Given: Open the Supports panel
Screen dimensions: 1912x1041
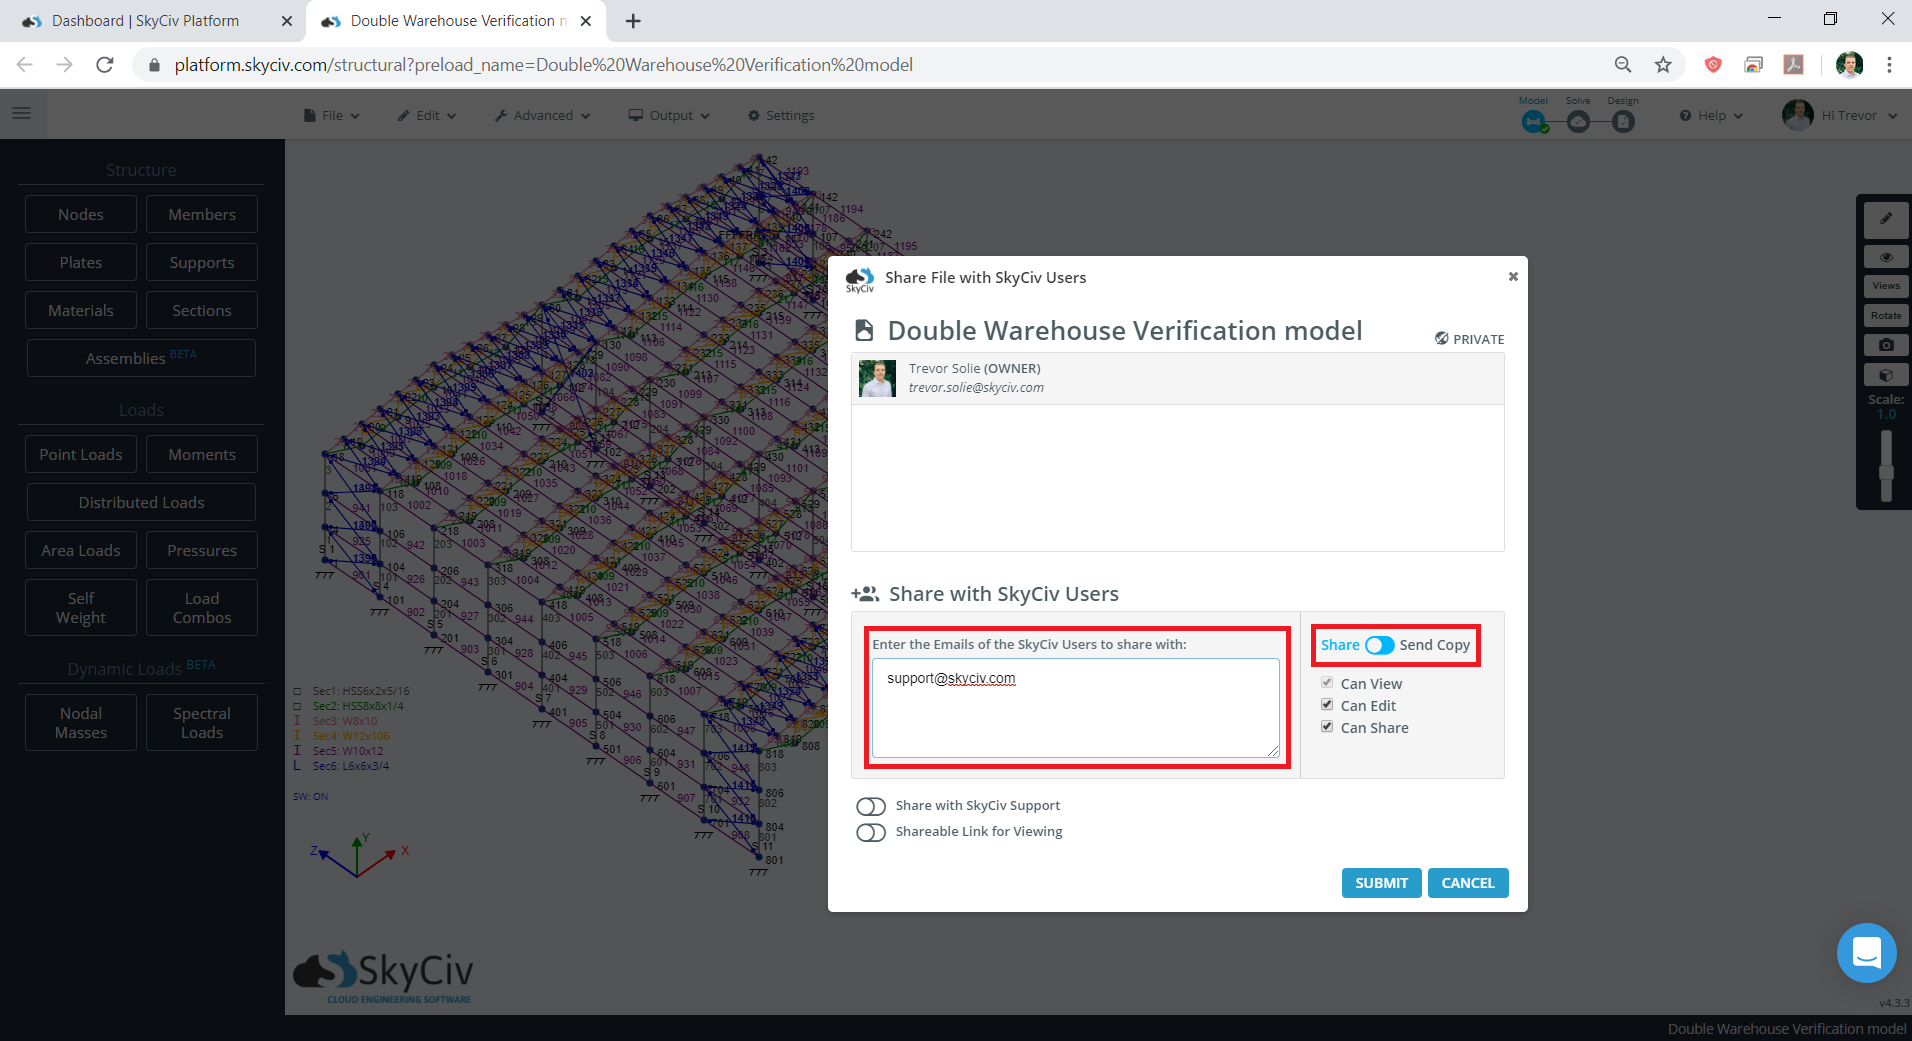Looking at the screenshot, I should pos(202,262).
